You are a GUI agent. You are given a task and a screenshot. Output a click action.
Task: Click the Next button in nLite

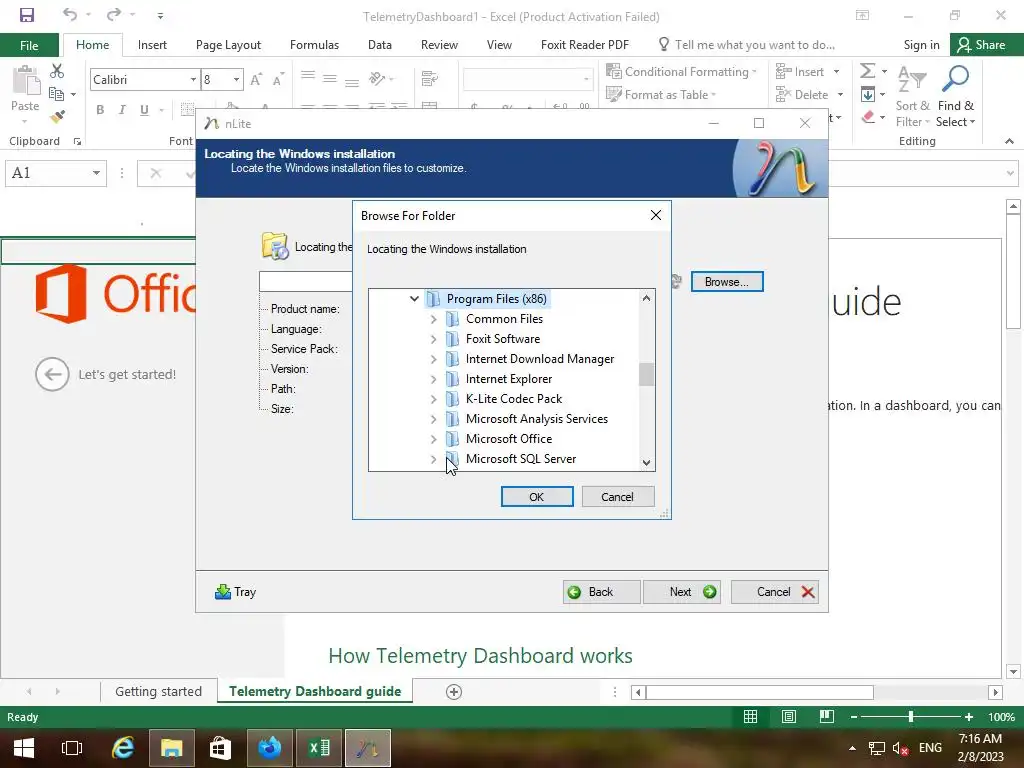[682, 592]
